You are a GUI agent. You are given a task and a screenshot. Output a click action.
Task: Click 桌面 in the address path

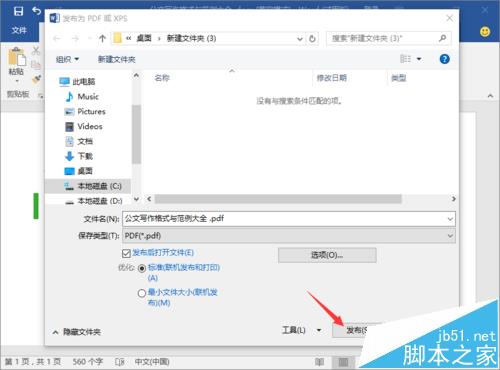(144, 39)
